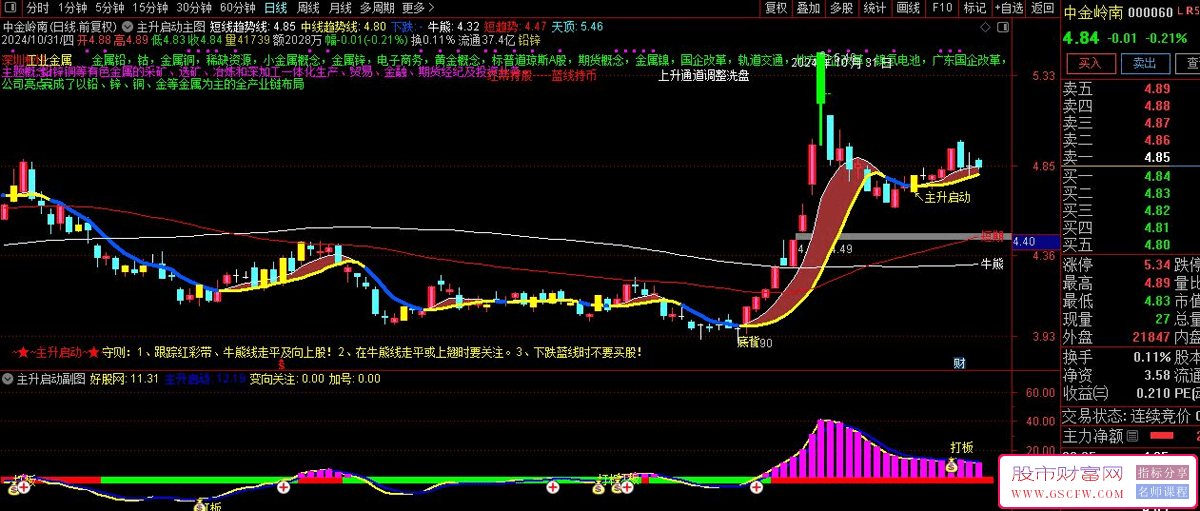Click the 复权 toolbar button
The width and height of the screenshot is (1200, 511).
tap(776, 8)
